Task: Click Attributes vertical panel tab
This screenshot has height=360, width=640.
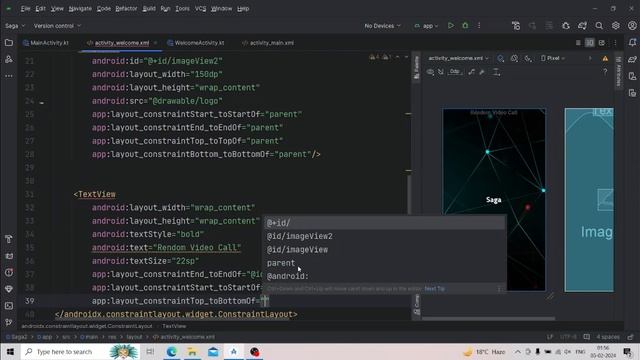Action: click(x=618, y=71)
